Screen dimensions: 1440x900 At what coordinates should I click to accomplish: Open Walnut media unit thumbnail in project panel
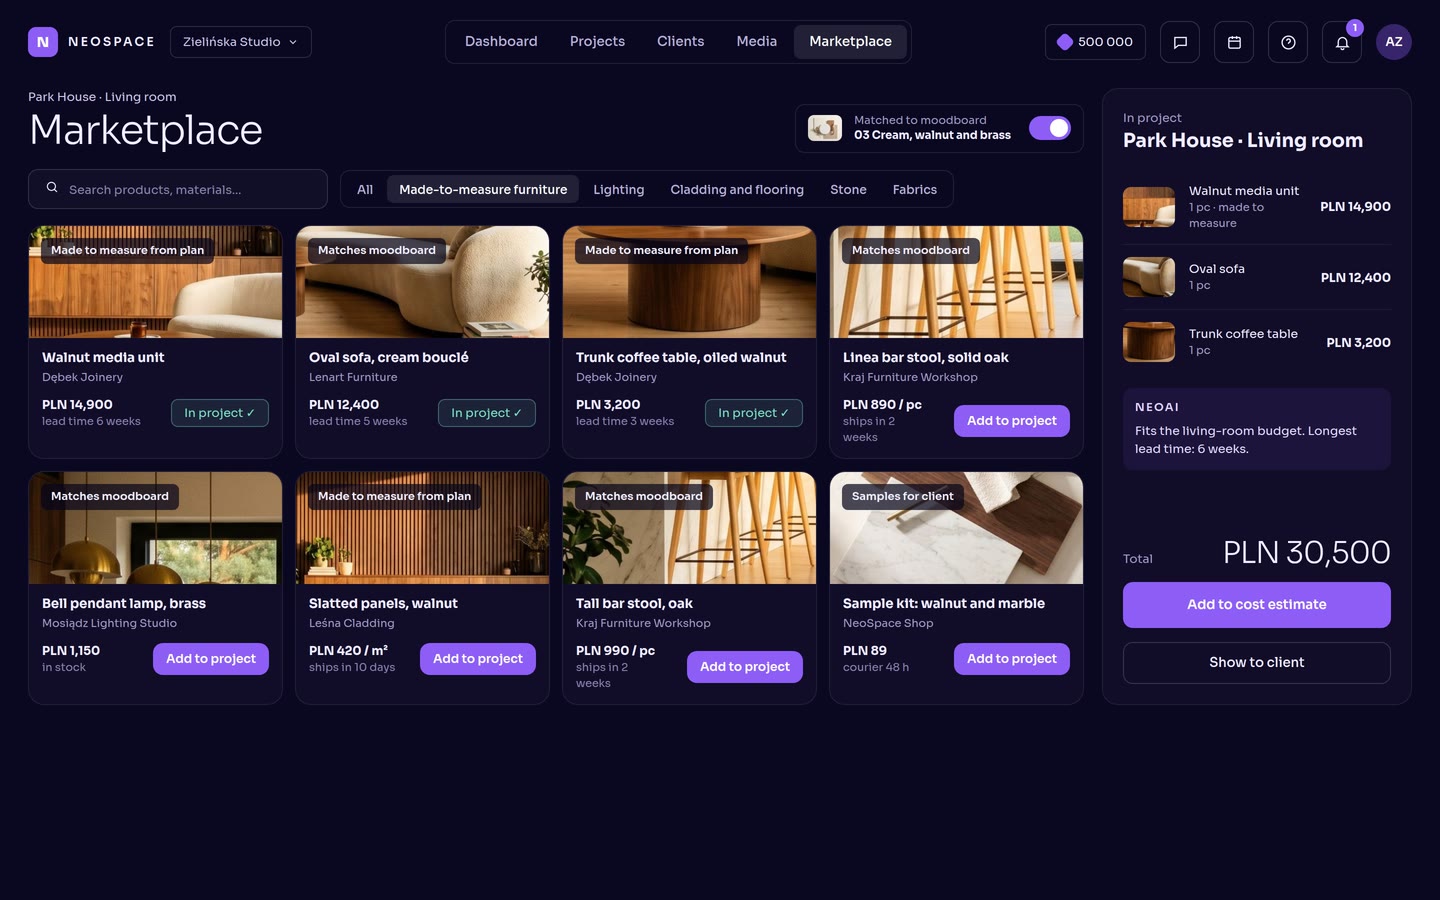coord(1149,207)
